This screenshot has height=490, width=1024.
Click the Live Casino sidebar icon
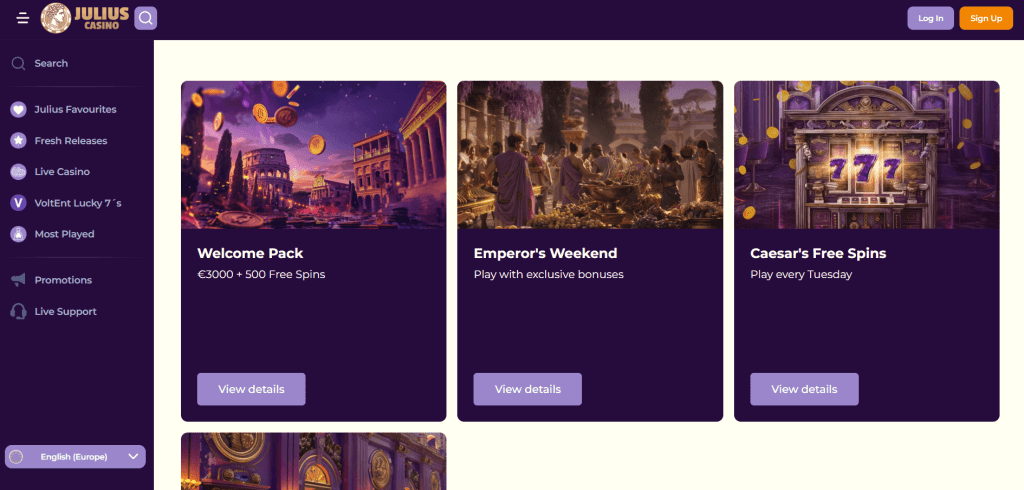pos(18,172)
